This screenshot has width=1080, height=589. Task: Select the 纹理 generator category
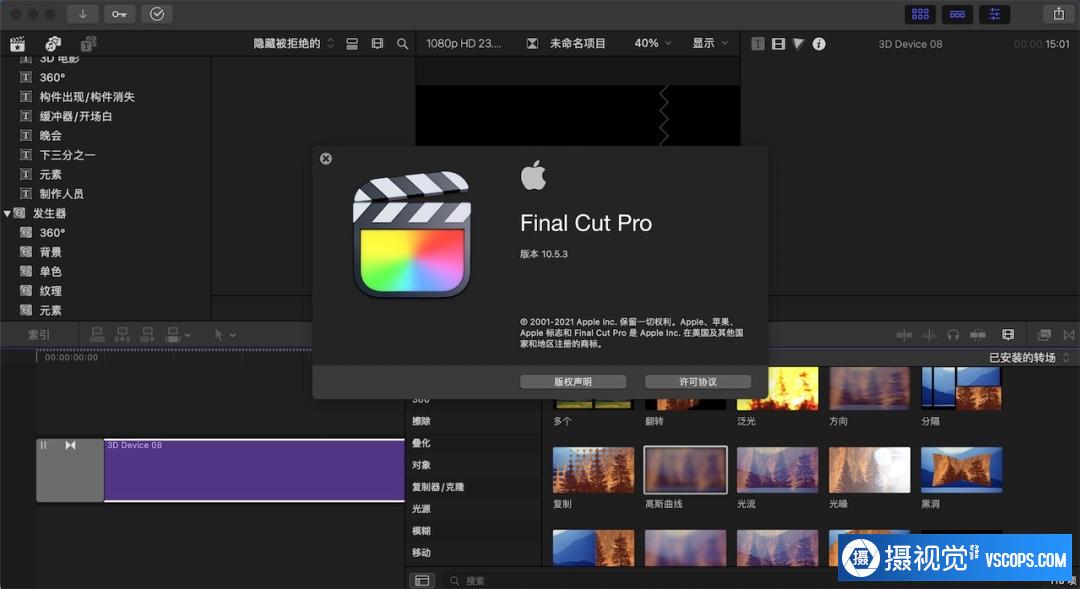50,291
